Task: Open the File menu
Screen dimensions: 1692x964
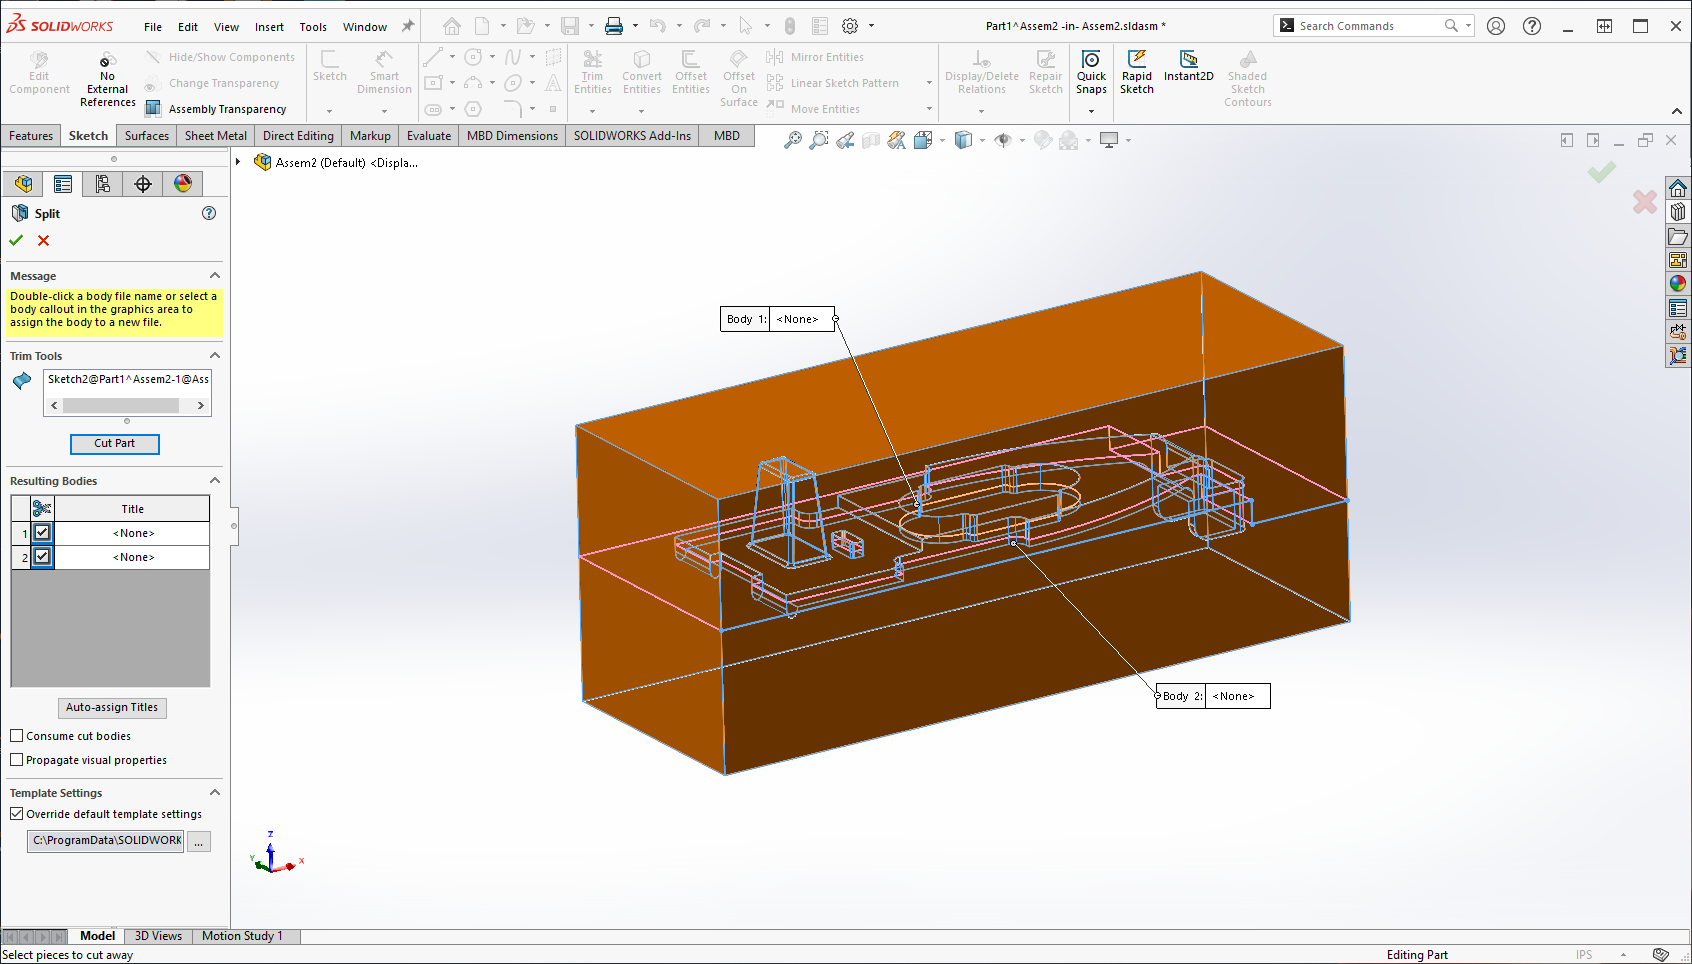Action: click(153, 27)
